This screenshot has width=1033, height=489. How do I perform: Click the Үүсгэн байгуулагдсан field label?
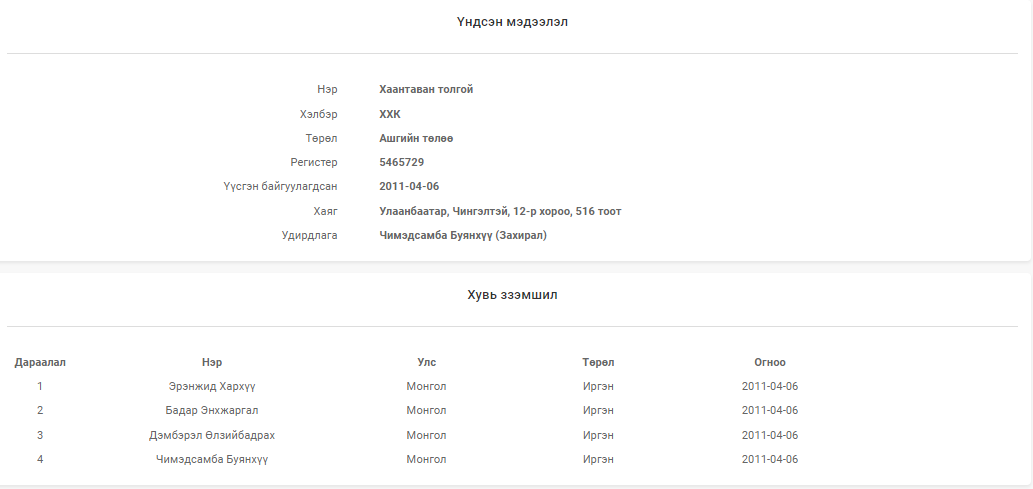pyautogui.click(x=280, y=186)
